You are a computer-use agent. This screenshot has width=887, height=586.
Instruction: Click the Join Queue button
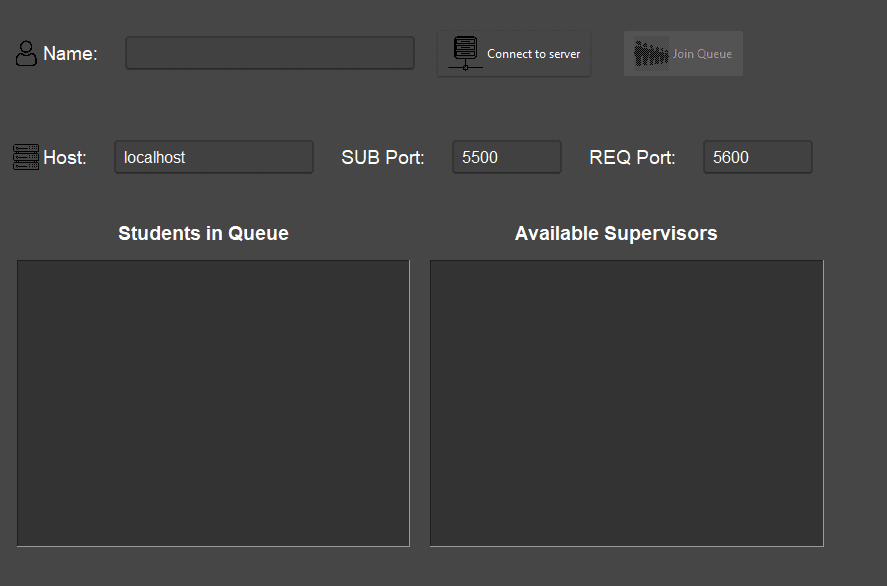click(x=683, y=53)
